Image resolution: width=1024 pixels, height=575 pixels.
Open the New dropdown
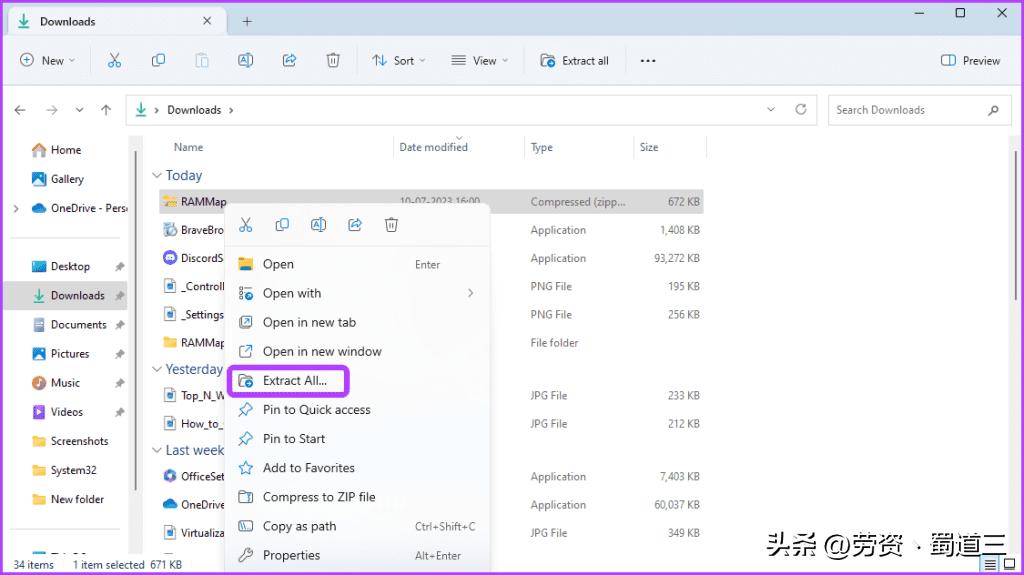pyautogui.click(x=47, y=61)
